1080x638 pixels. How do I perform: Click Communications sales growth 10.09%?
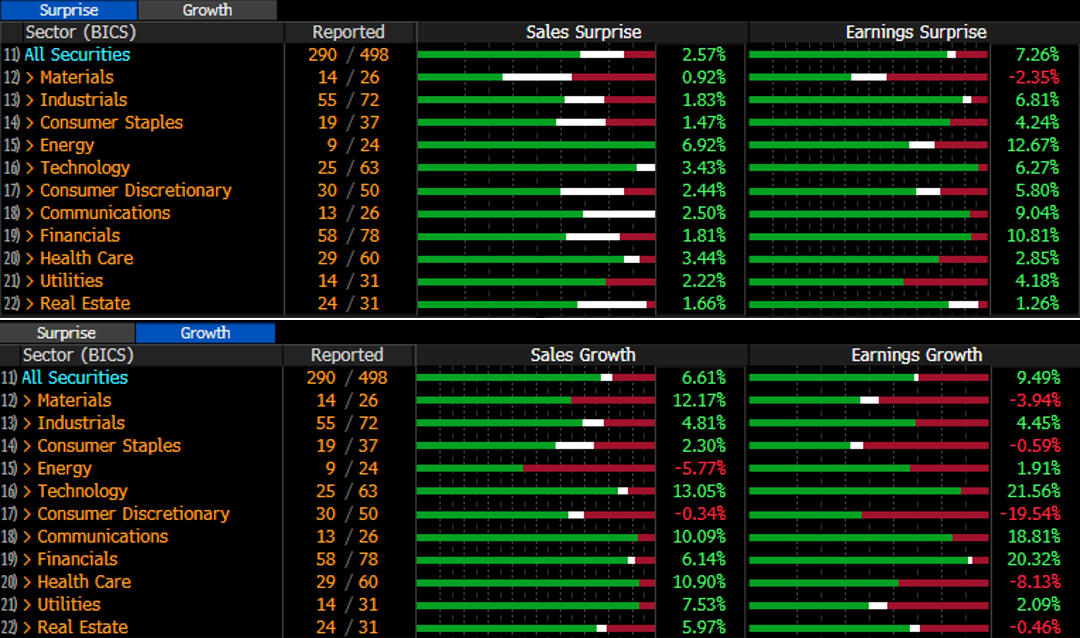(x=699, y=537)
